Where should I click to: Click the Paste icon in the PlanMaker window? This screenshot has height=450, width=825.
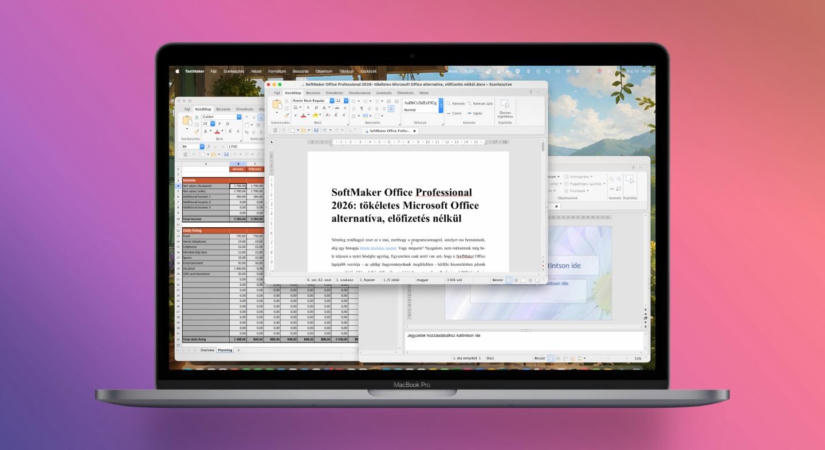(x=187, y=121)
